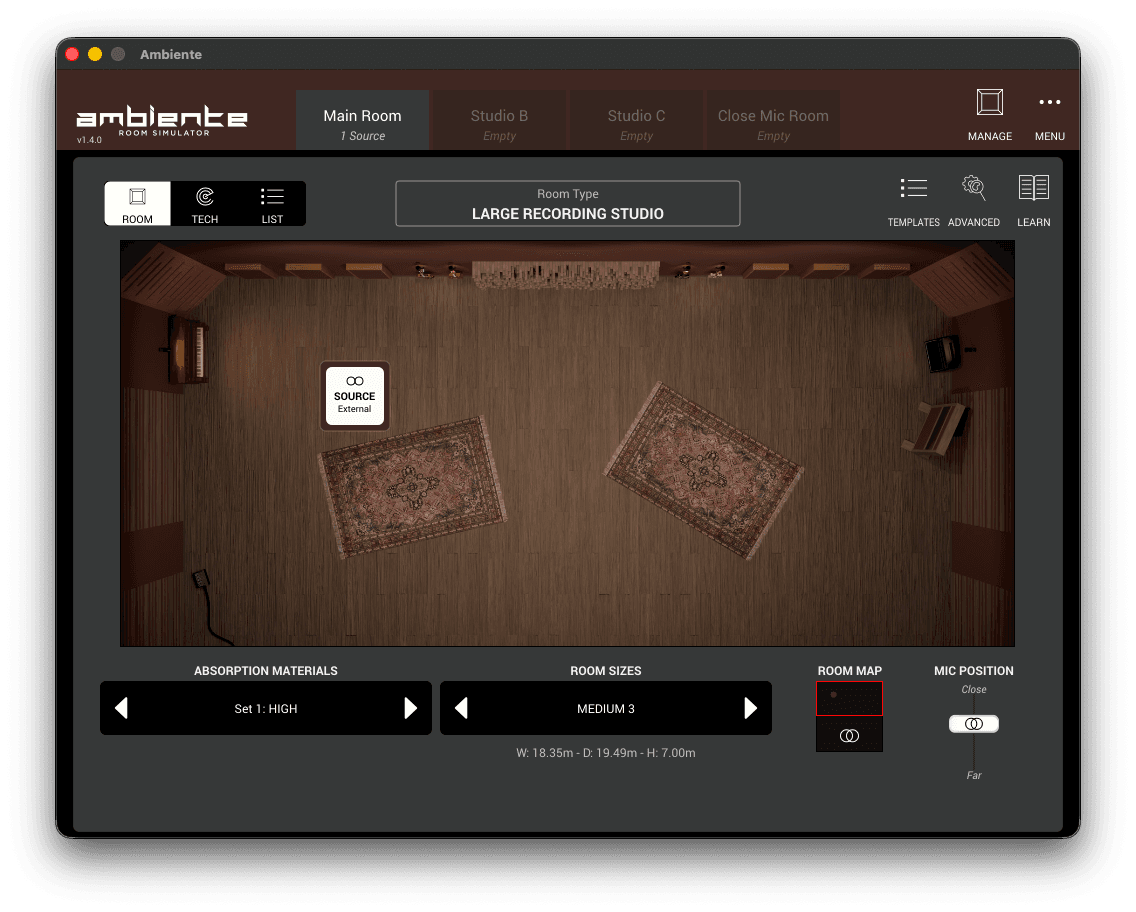Screen dimensions: 1136x912
Task: Switch to the Studio B tab
Action: click(x=499, y=123)
